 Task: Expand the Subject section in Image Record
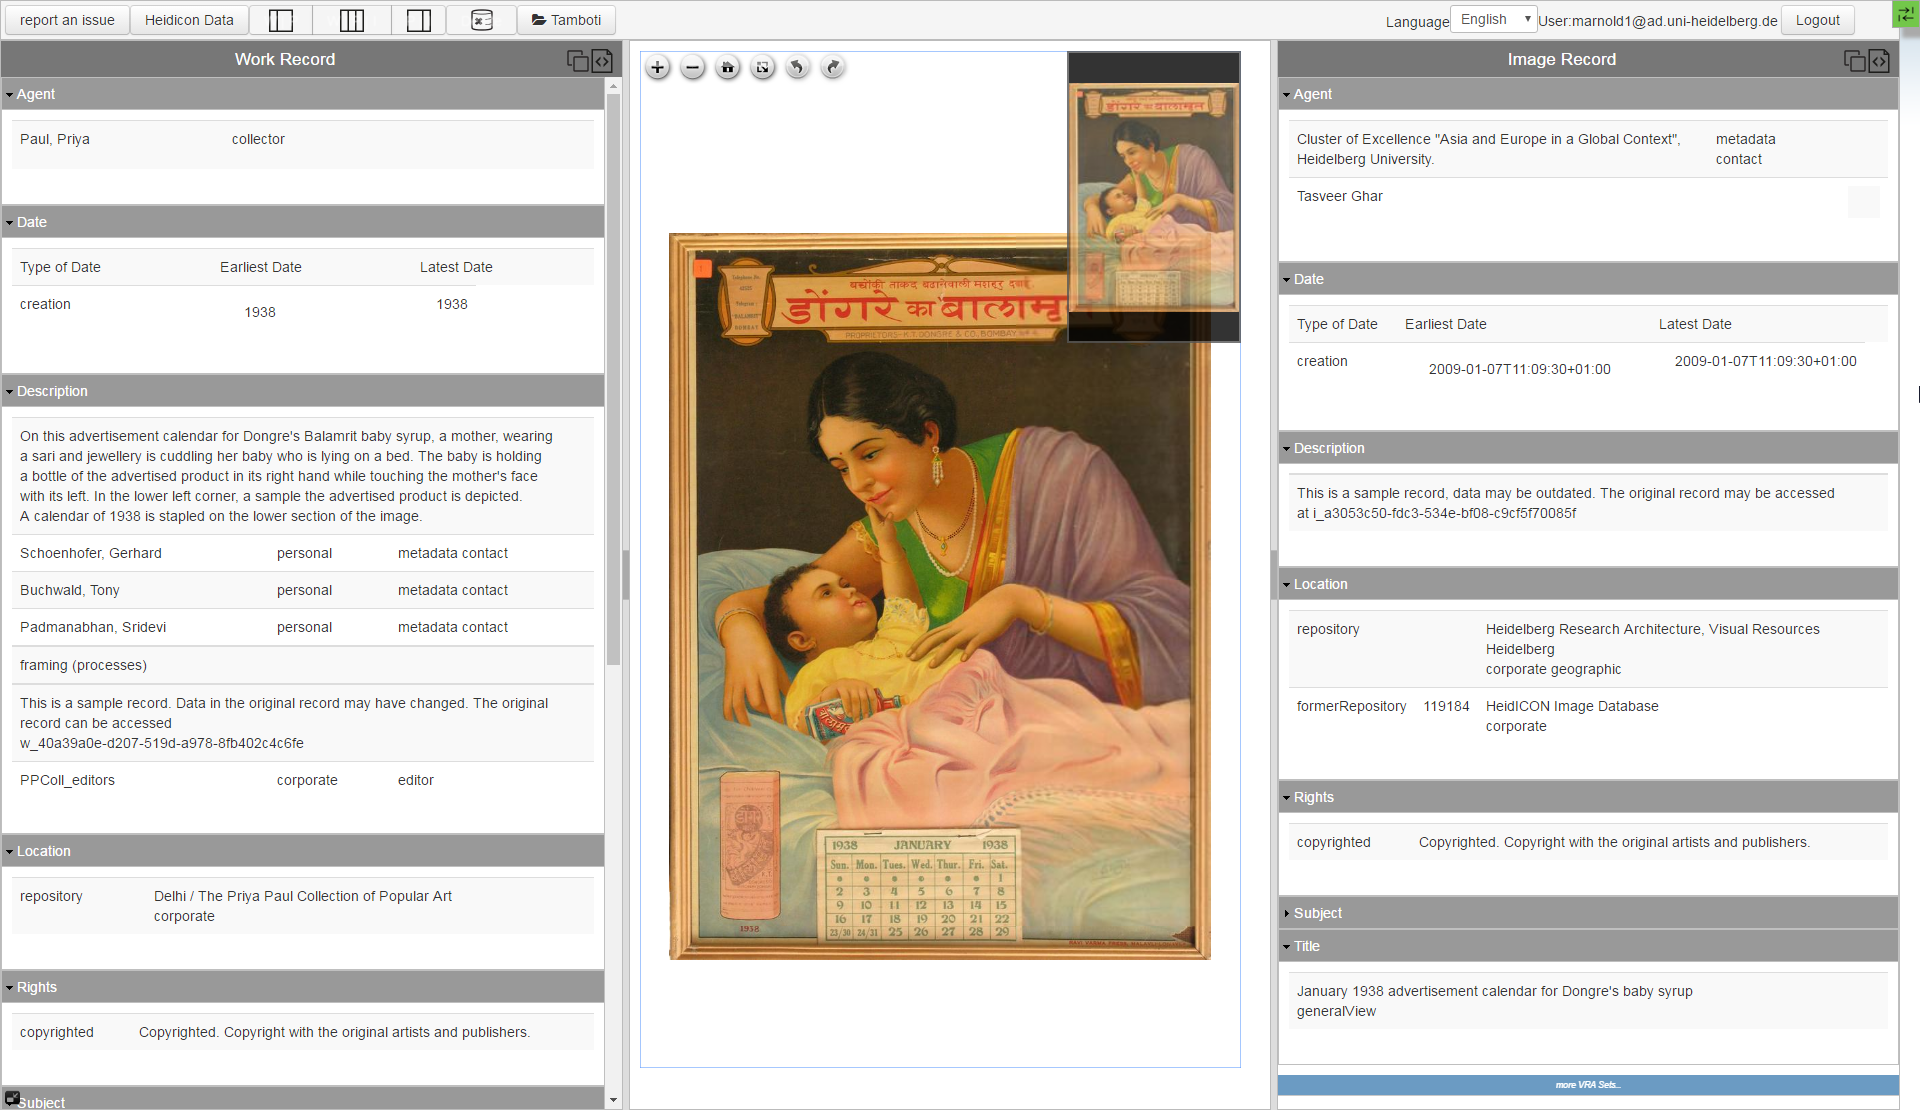coord(1317,913)
